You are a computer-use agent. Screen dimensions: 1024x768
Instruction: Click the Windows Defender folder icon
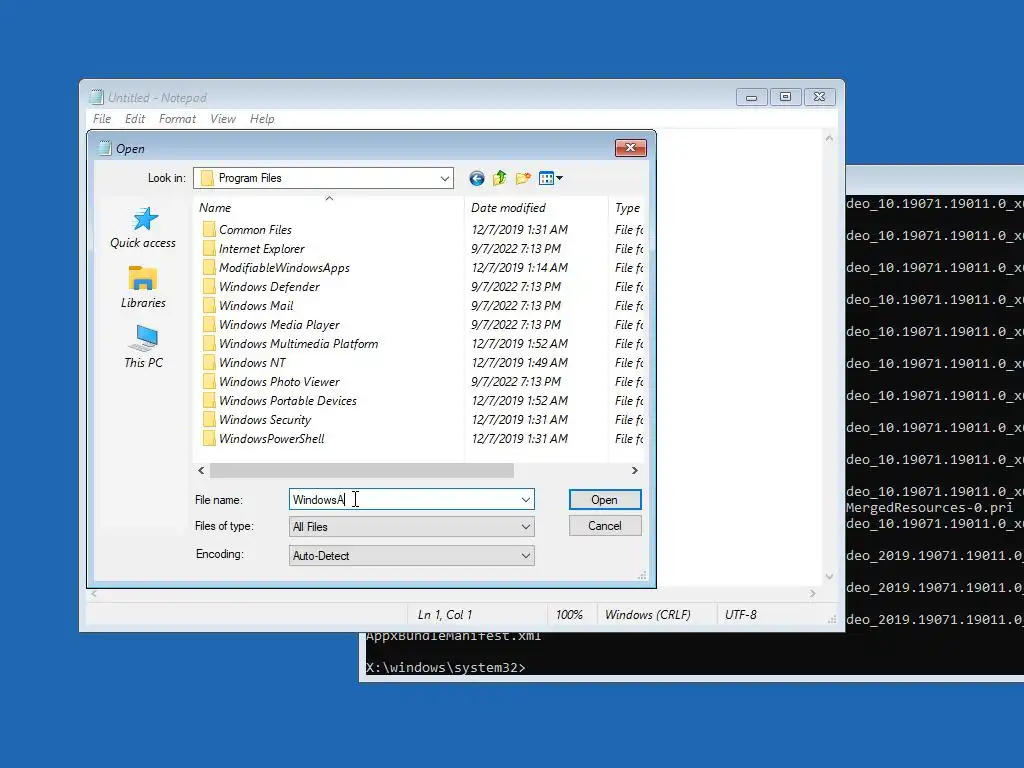click(x=209, y=286)
